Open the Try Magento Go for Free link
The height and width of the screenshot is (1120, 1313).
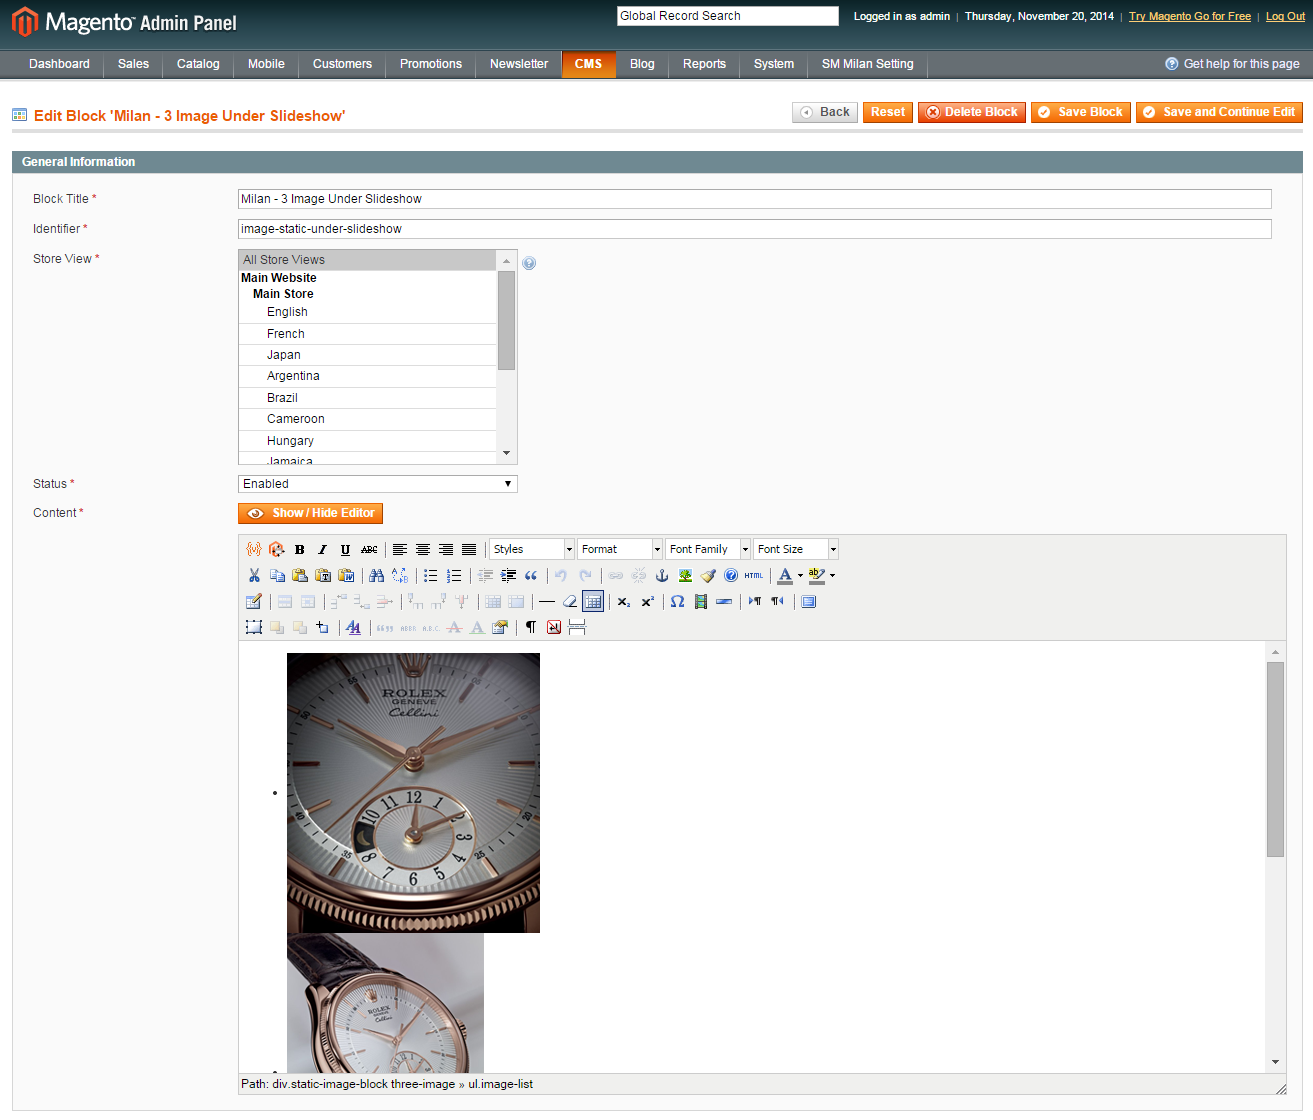point(1190,16)
